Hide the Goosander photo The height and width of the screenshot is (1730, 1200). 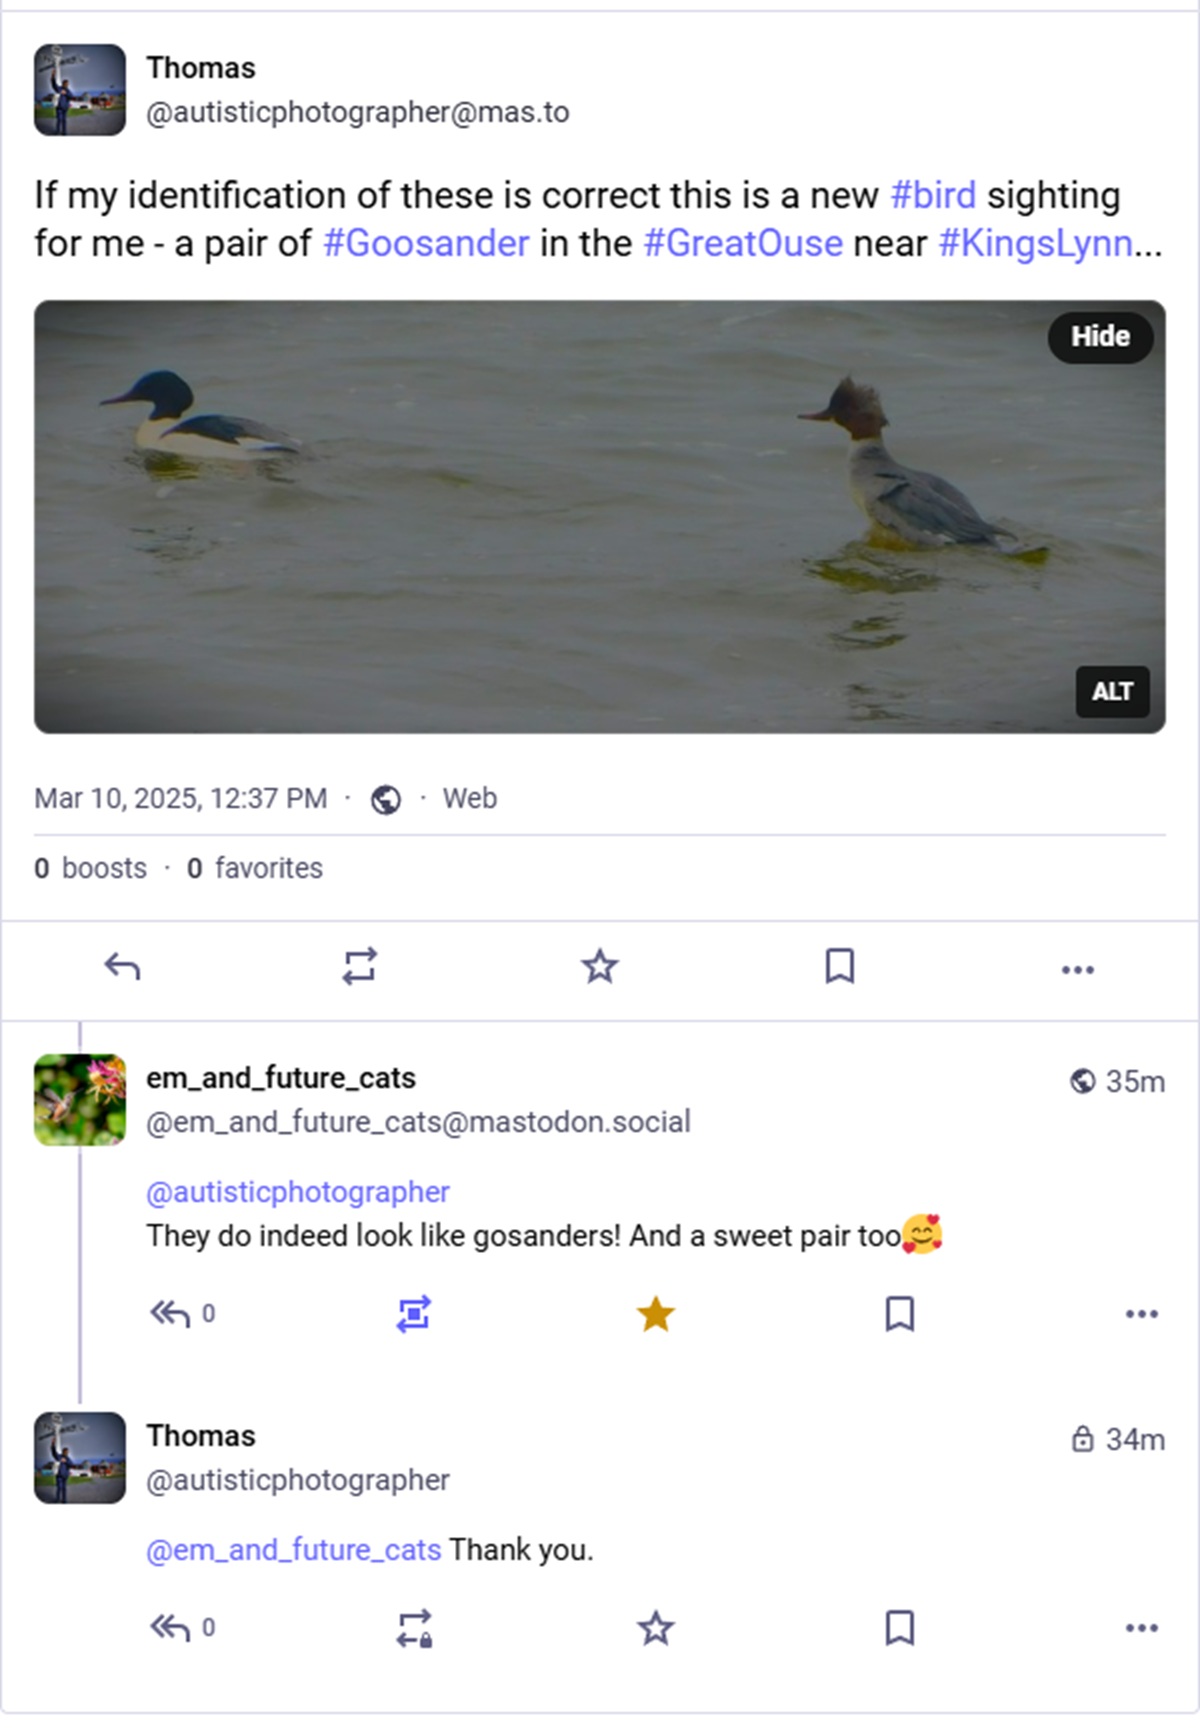coord(1100,337)
